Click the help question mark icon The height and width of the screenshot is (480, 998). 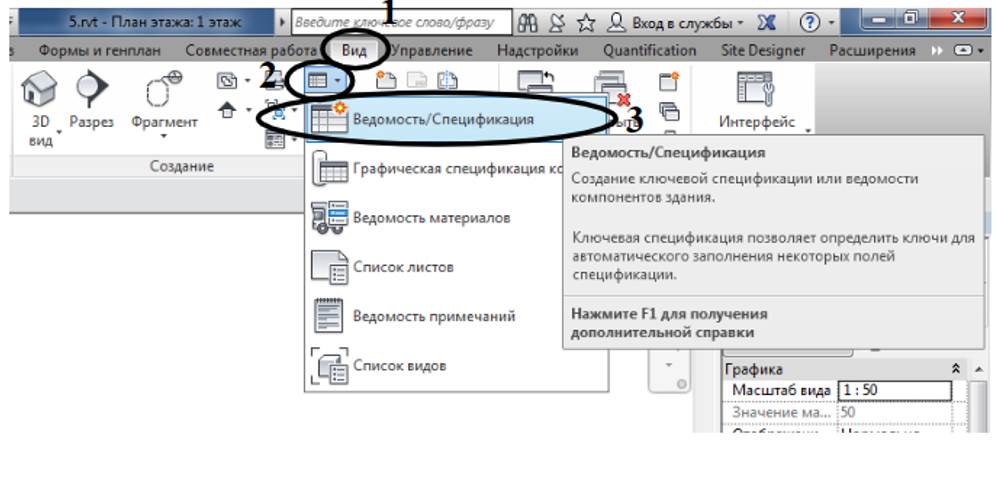[809, 23]
